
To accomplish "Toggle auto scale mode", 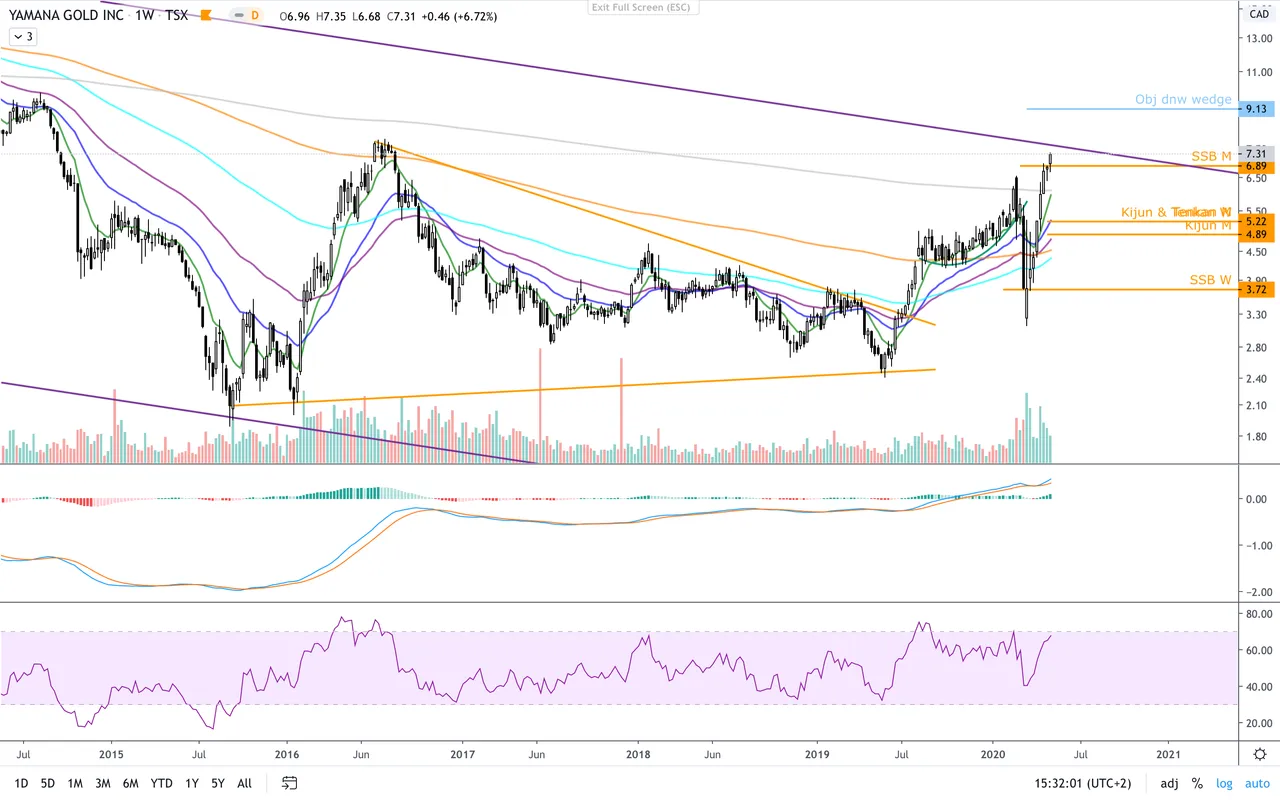I will (1255, 783).
